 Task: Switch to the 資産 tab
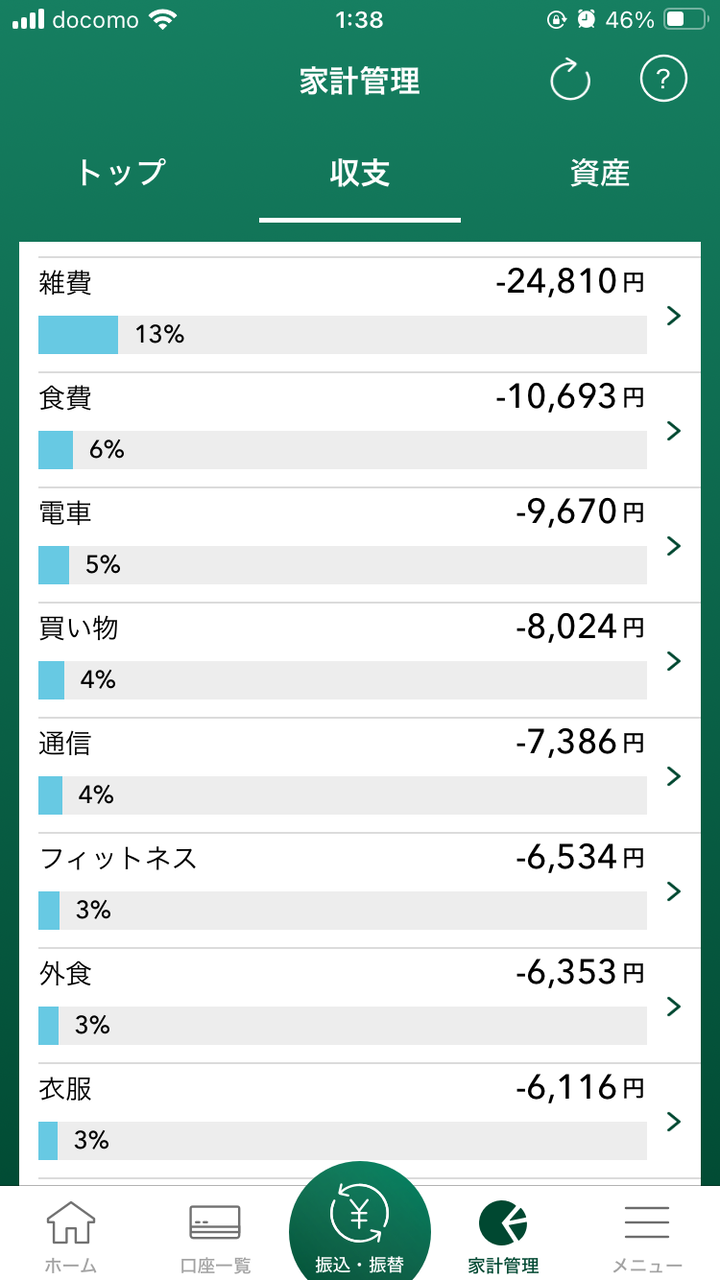tap(600, 173)
